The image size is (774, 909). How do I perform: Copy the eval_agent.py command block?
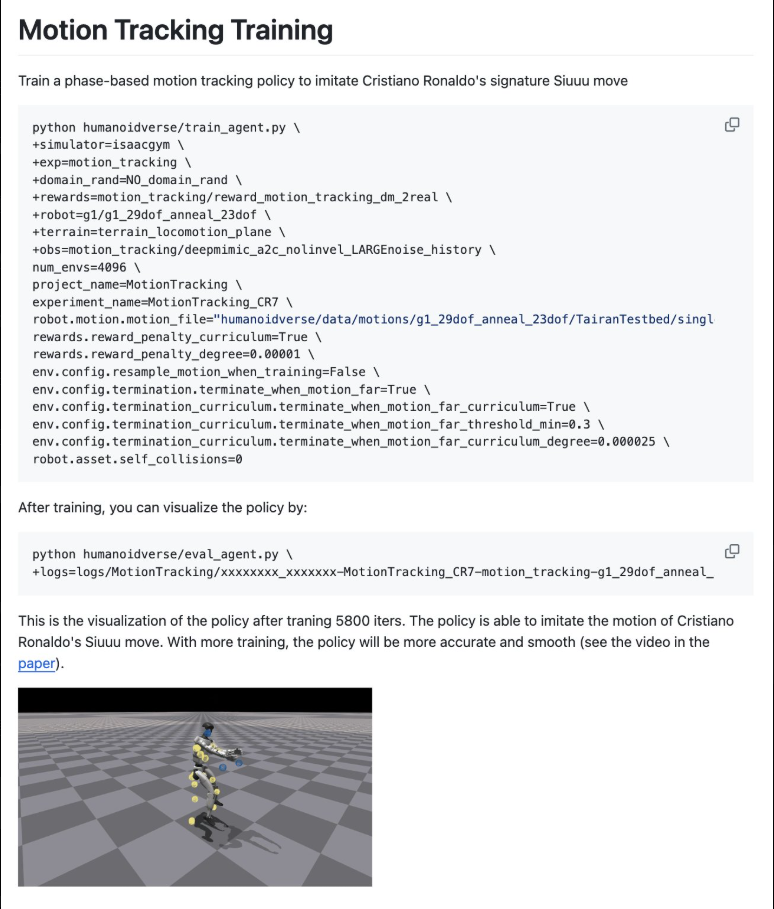click(x=732, y=551)
